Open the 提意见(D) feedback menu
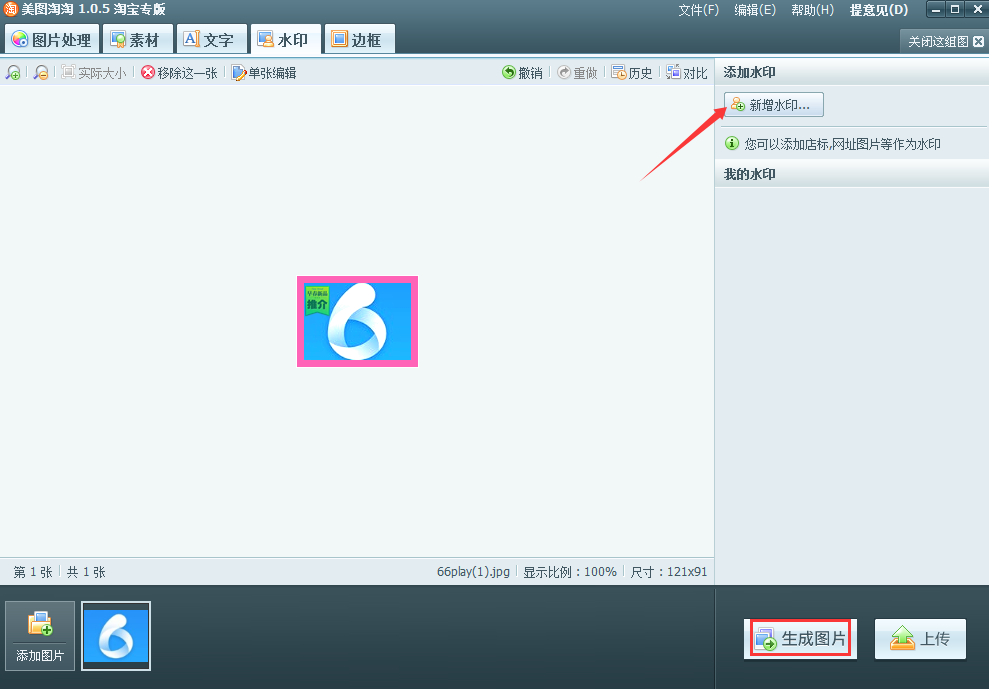Viewport: 989px width, 689px height. click(x=879, y=10)
